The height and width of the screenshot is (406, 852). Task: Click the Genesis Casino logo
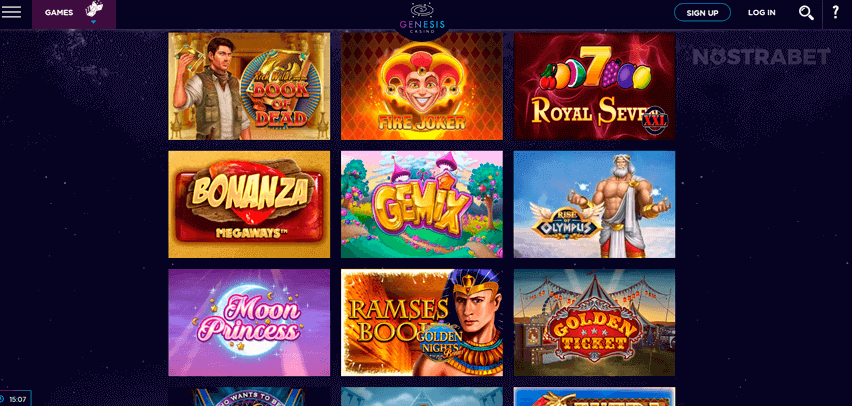coord(422,19)
